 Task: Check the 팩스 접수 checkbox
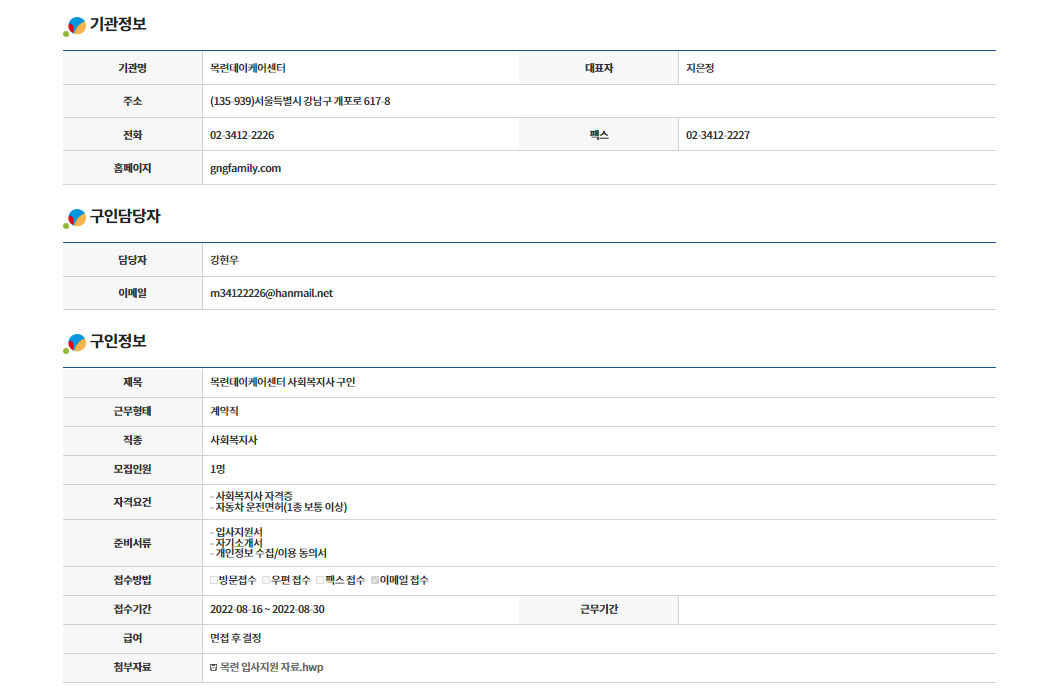[x=320, y=581]
